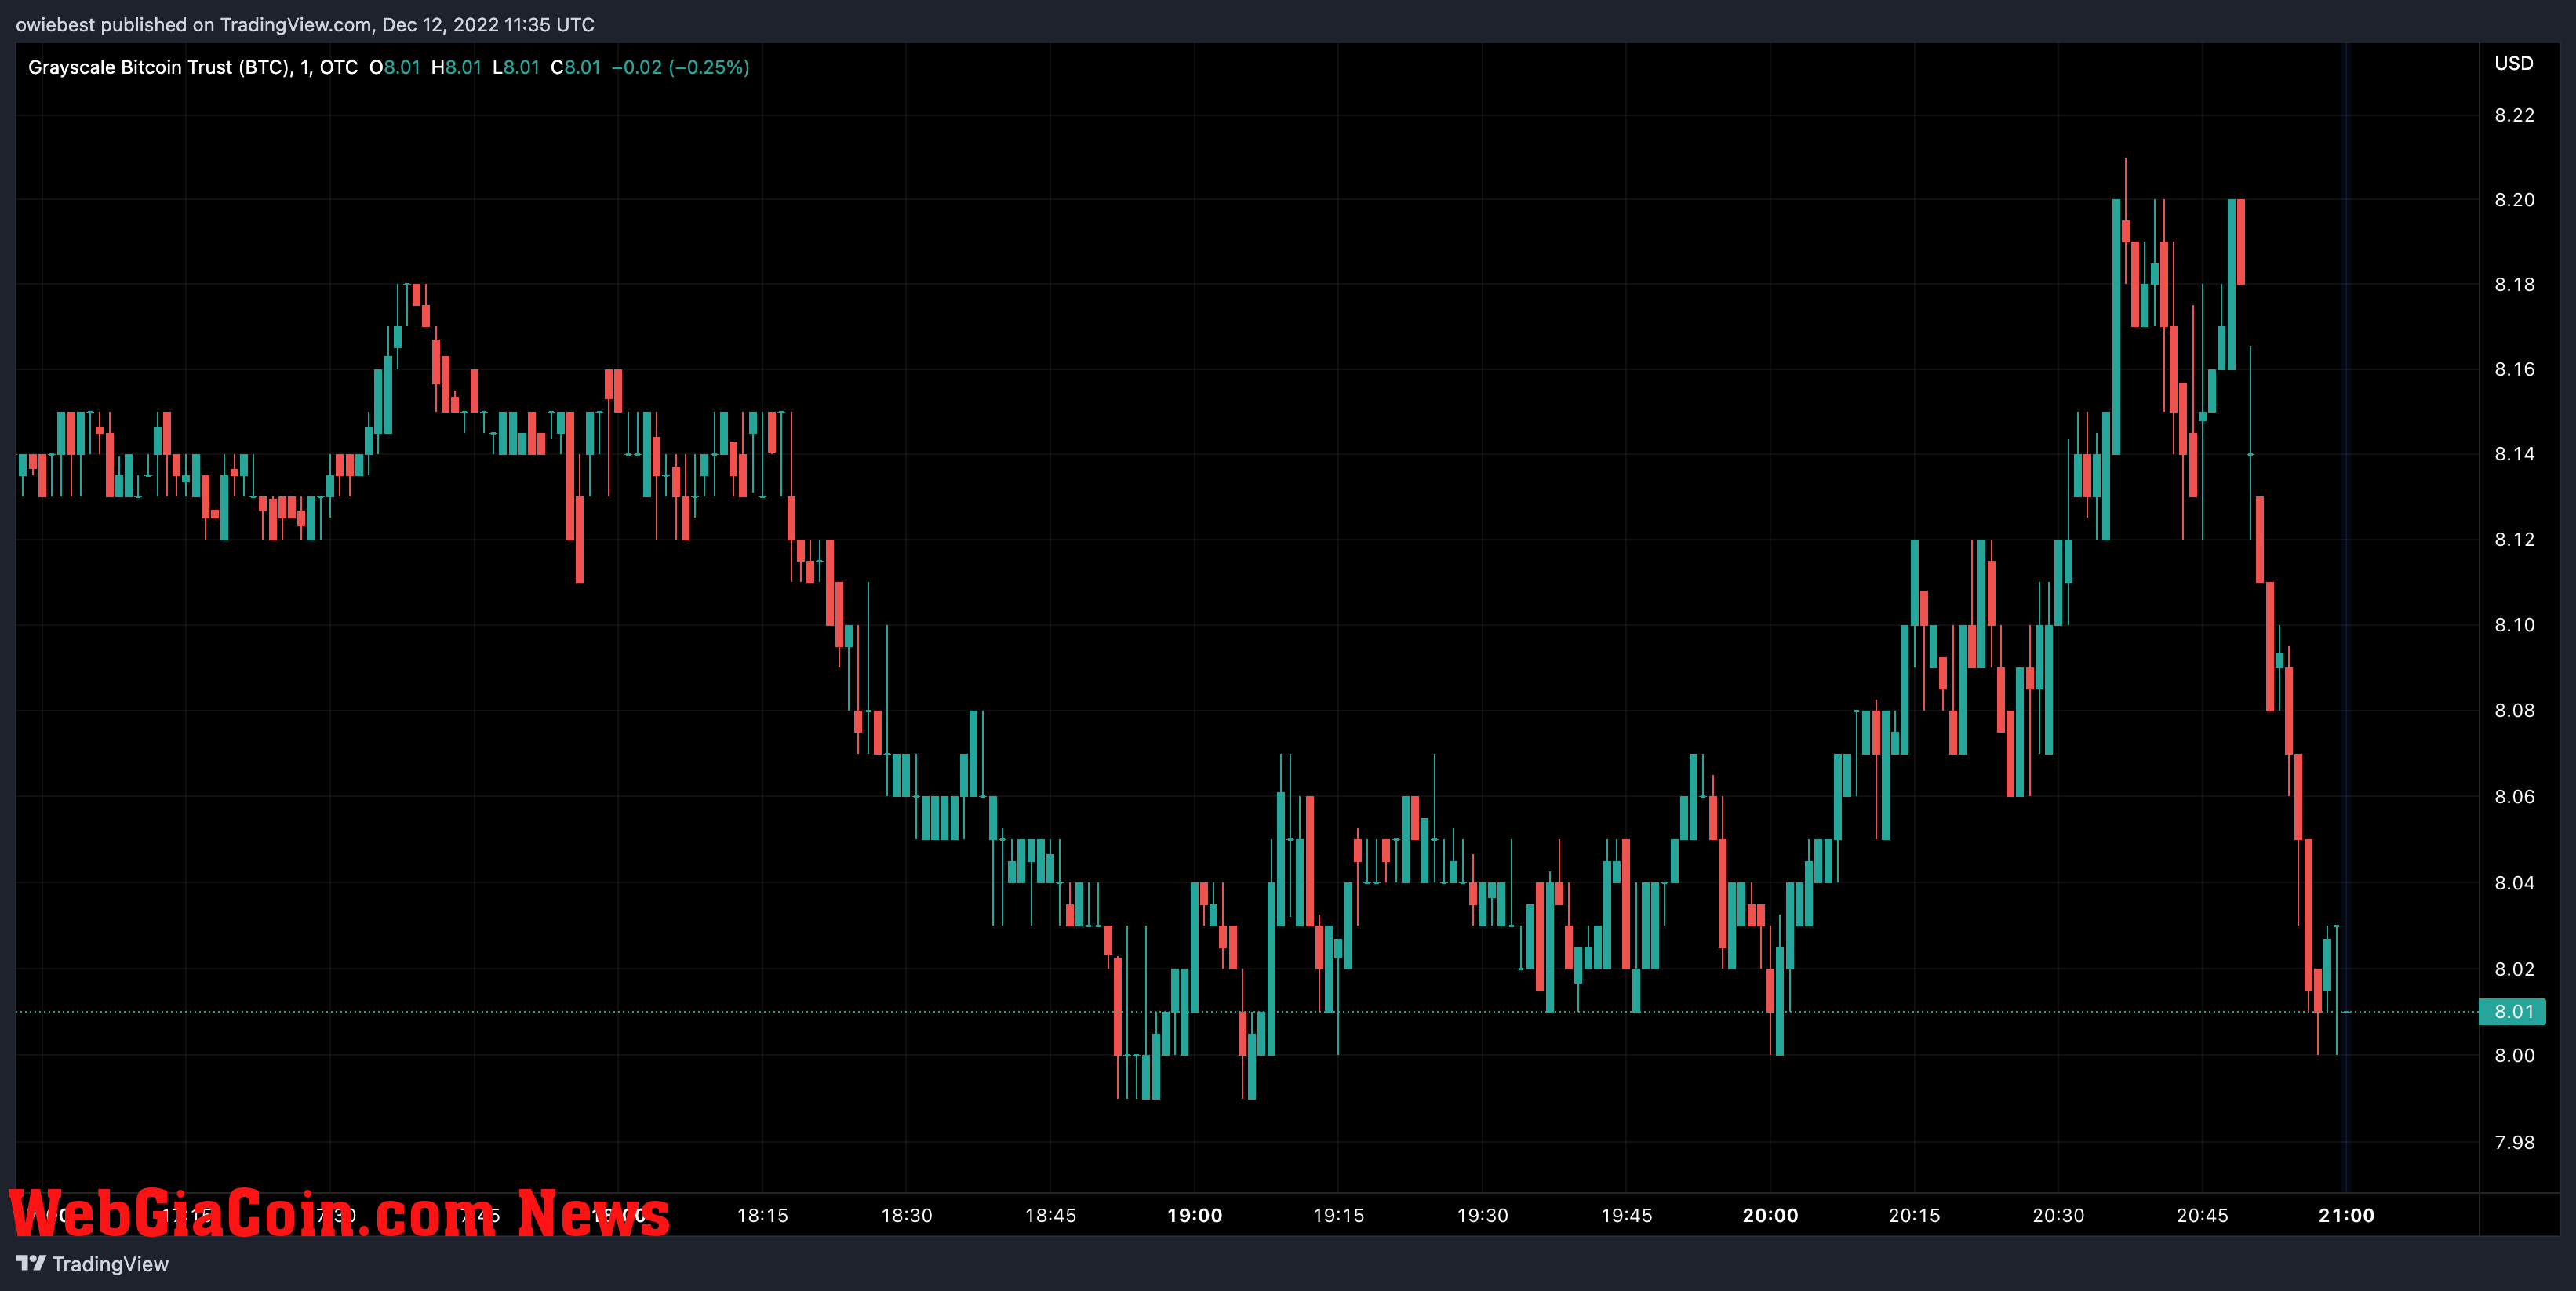Click the 19:30 time axis label
Image resolution: width=2576 pixels, height=1291 pixels.
tap(1482, 1216)
